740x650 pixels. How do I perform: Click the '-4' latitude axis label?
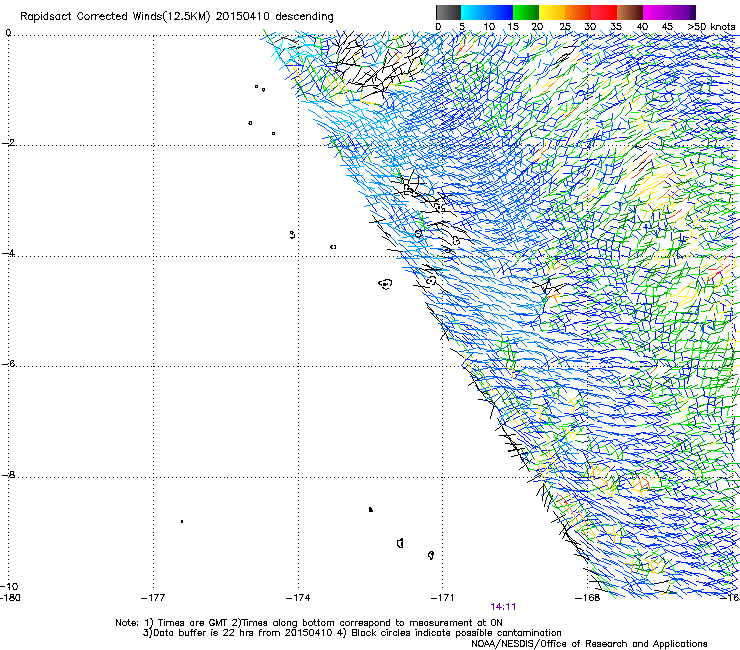8,253
